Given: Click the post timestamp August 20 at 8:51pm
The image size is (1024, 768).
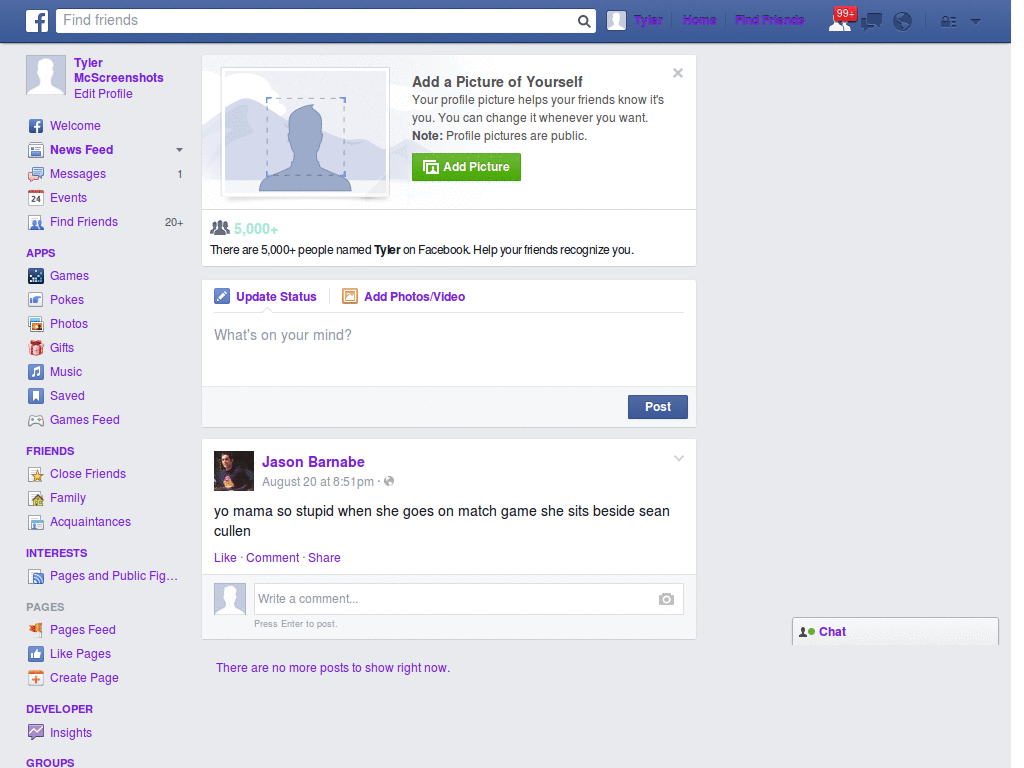Looking at the screenshot, I should tap(318, 482).
